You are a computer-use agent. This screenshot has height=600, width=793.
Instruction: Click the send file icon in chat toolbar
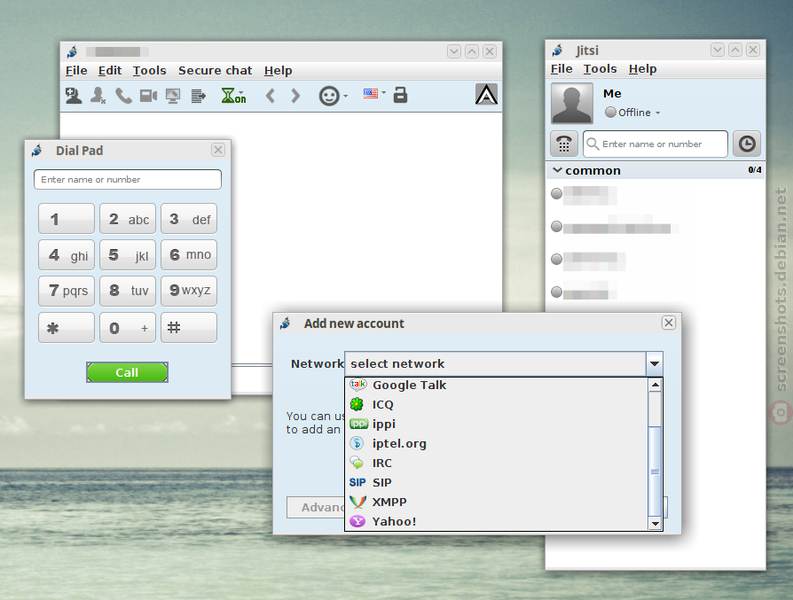coord(198,95)
